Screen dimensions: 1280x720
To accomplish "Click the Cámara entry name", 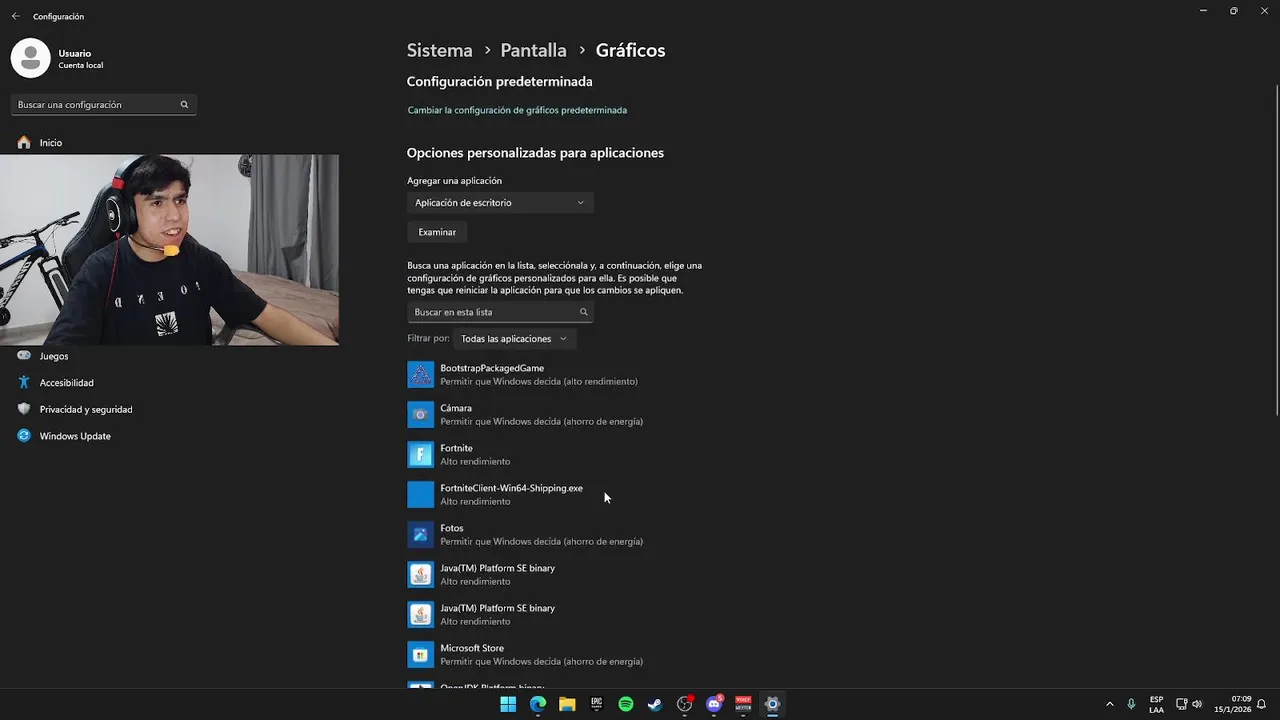I will coord(456,408).
